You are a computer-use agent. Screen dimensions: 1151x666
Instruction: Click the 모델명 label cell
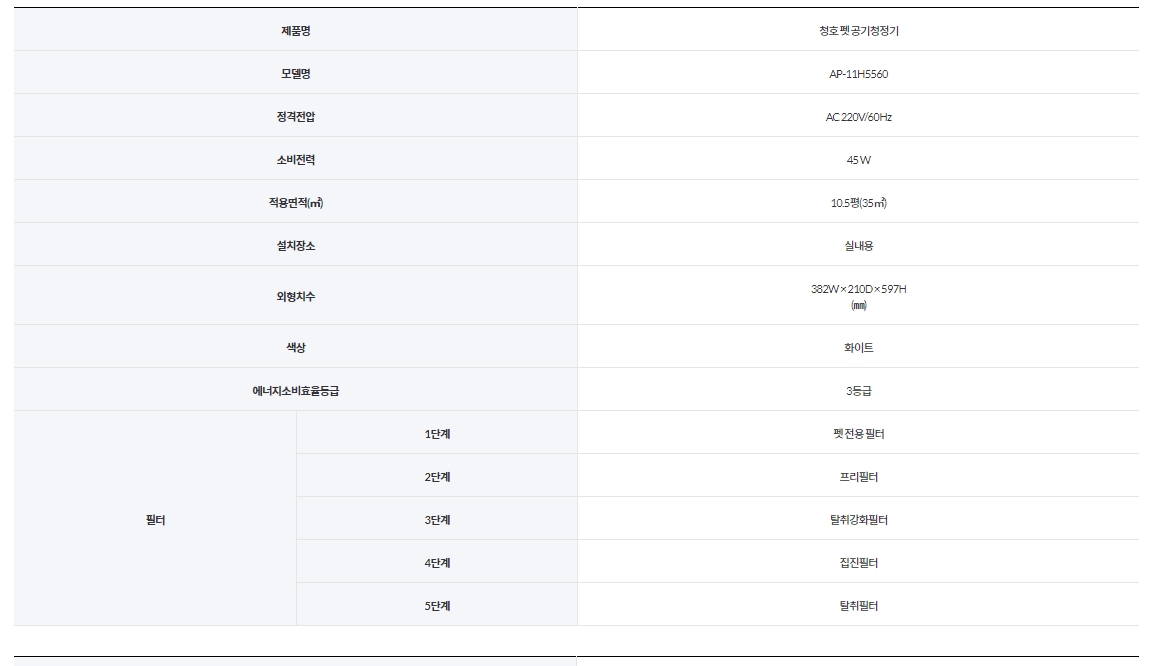pos(295,73)
